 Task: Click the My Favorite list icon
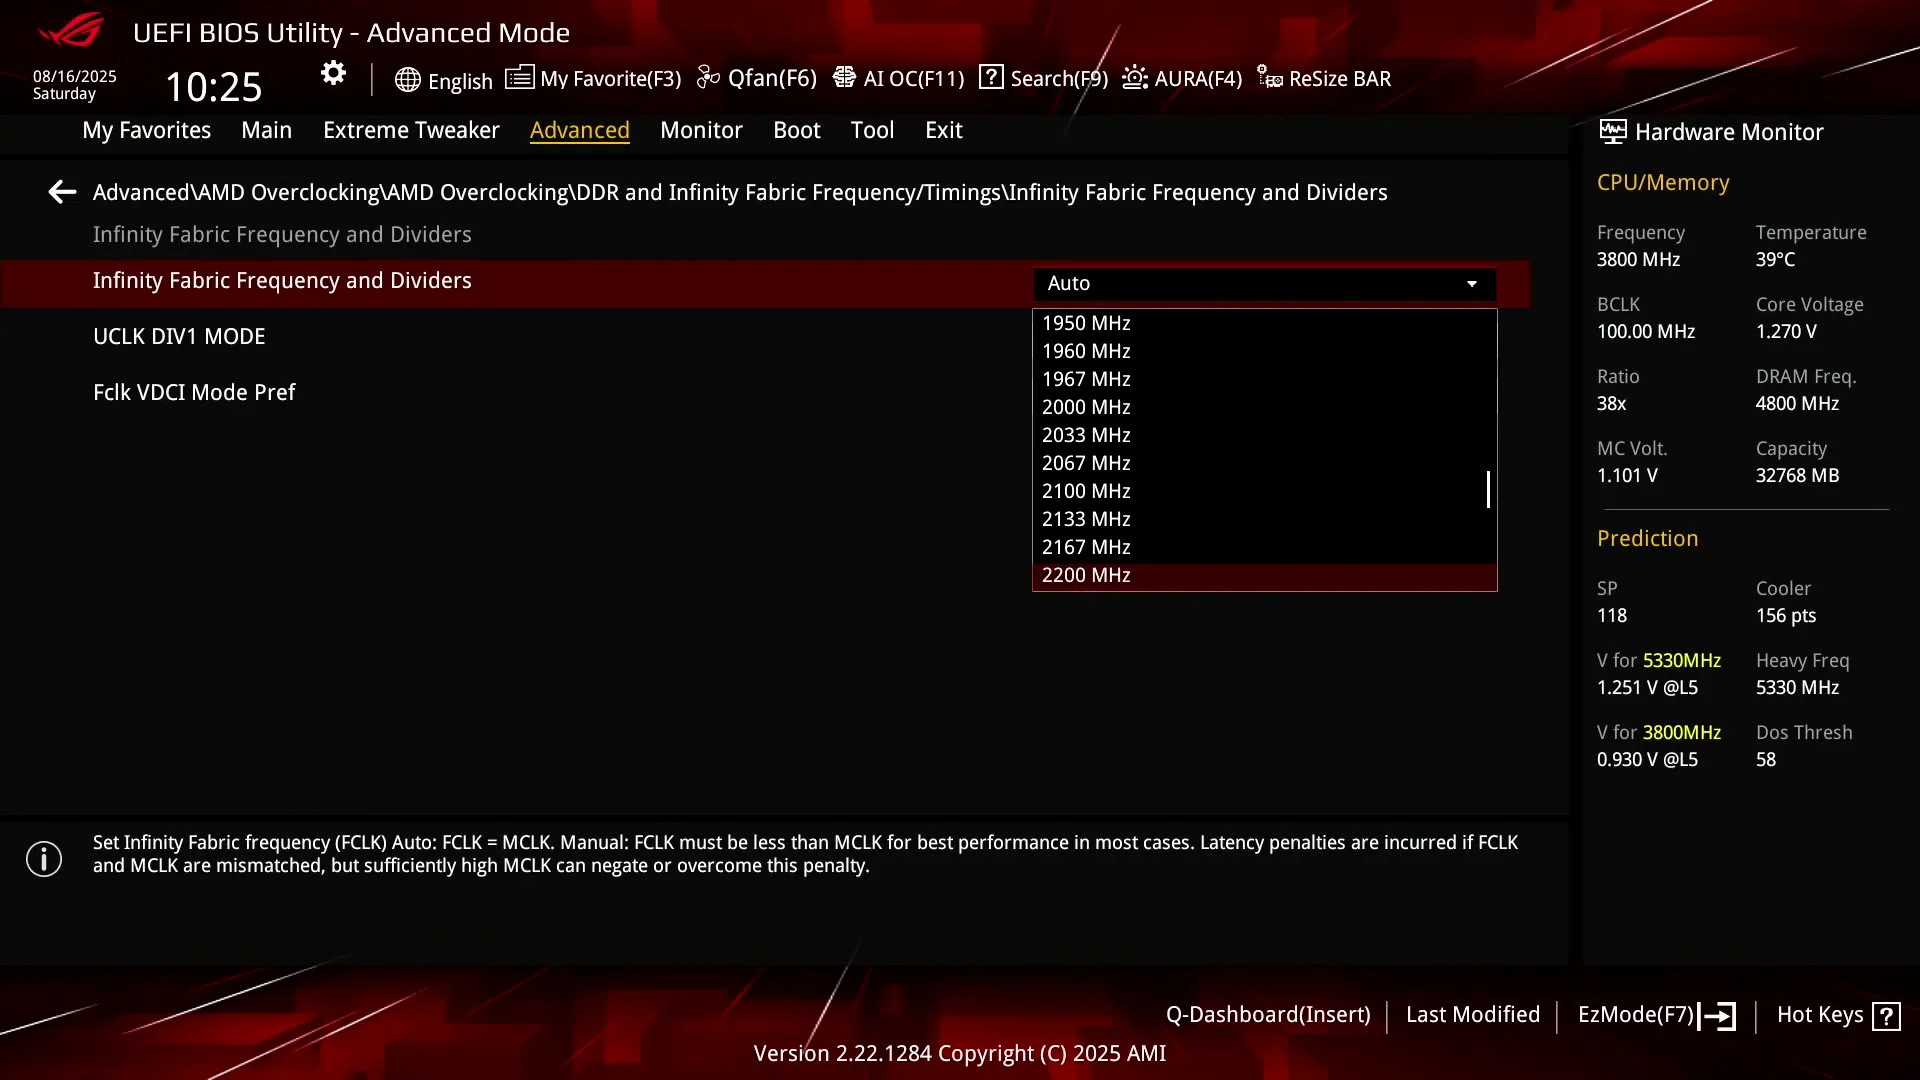[x=519, y=78]
